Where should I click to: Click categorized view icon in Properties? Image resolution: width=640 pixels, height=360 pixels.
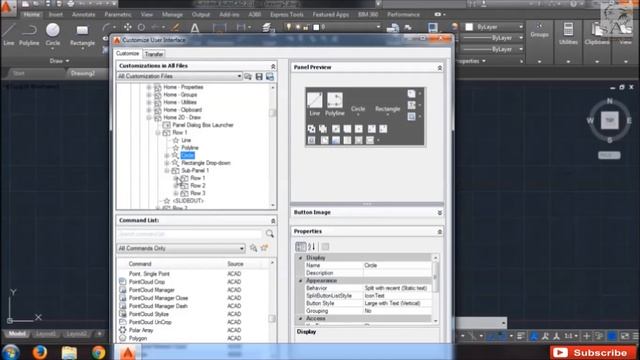click(x=300, y=246)
